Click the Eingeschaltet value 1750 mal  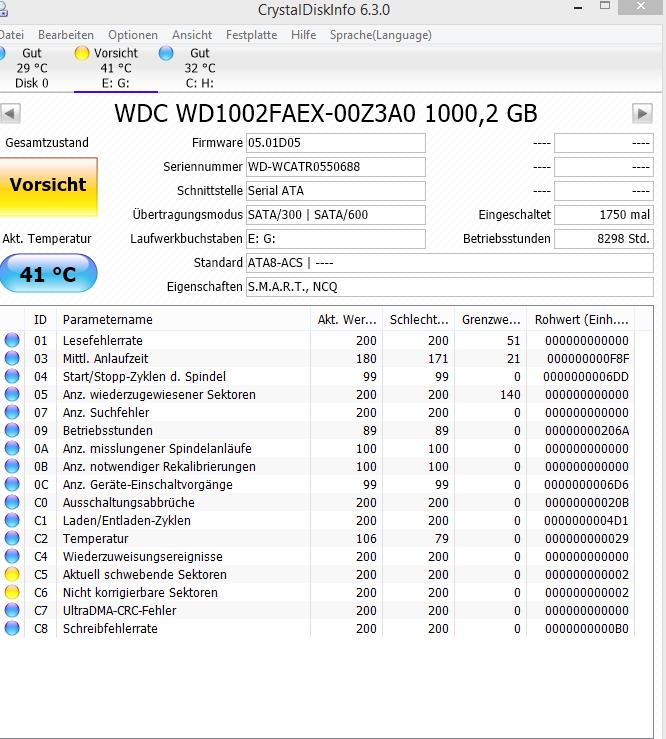pyautogui.click(x=604, y=215)
